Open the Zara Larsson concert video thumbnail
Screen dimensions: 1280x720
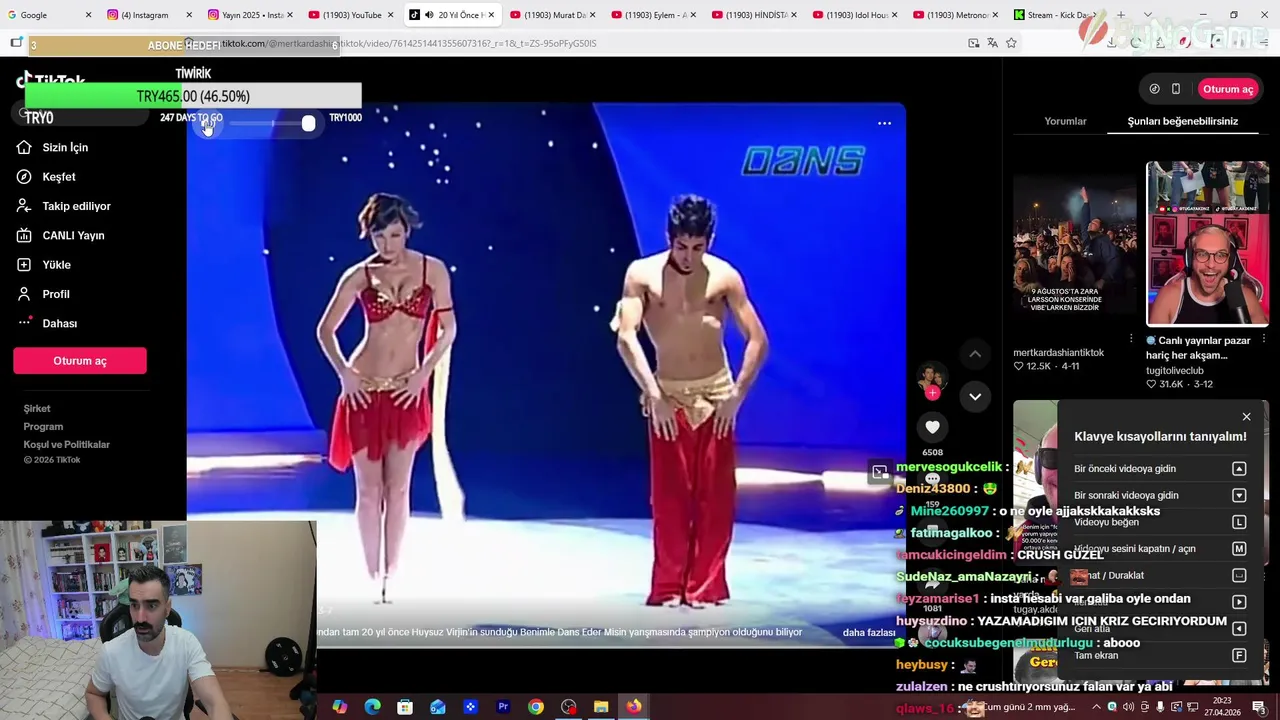[x=1074, y=244]
